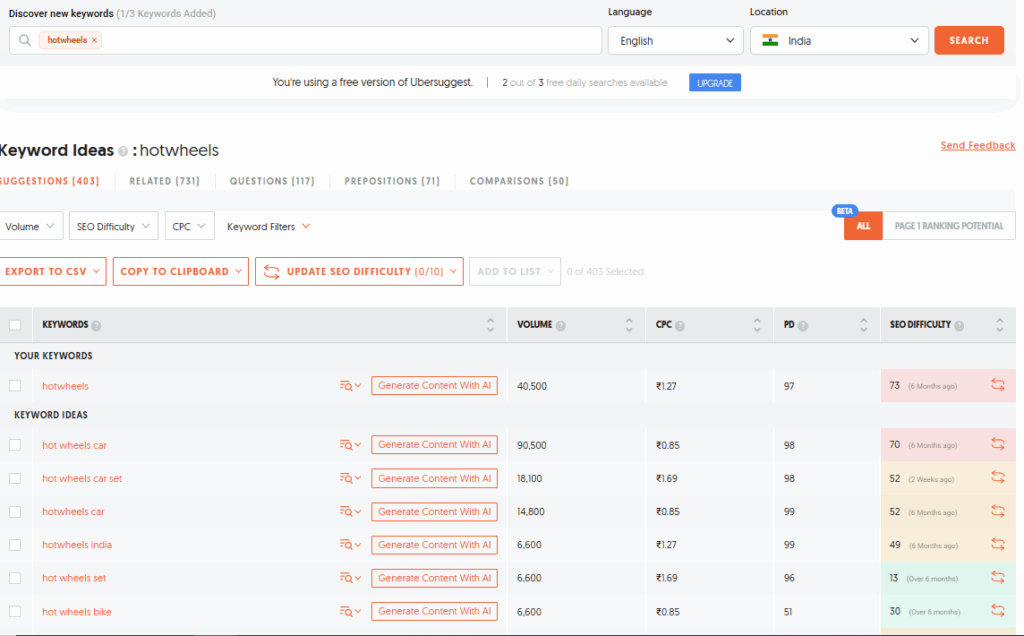Open the Send Feedback link
The height and width of the screenshot is (636, 1024).
point(978,145)
